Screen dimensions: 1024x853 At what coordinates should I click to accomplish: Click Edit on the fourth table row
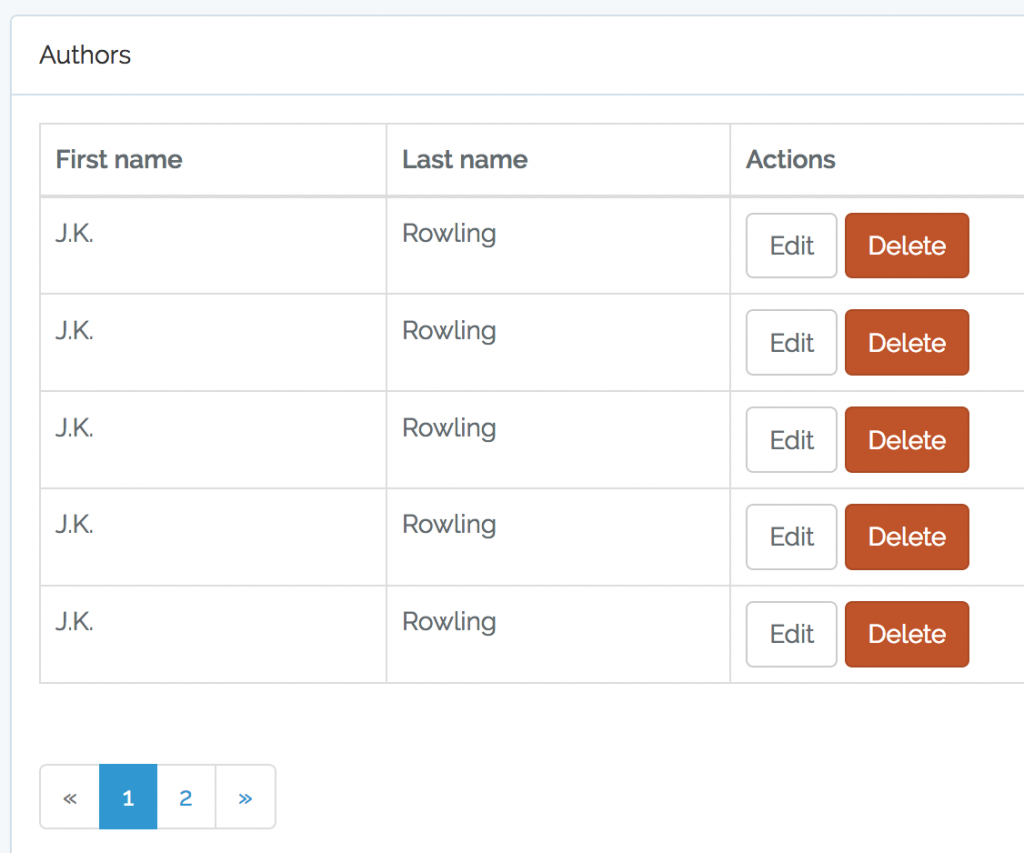(x=791, y=536)
